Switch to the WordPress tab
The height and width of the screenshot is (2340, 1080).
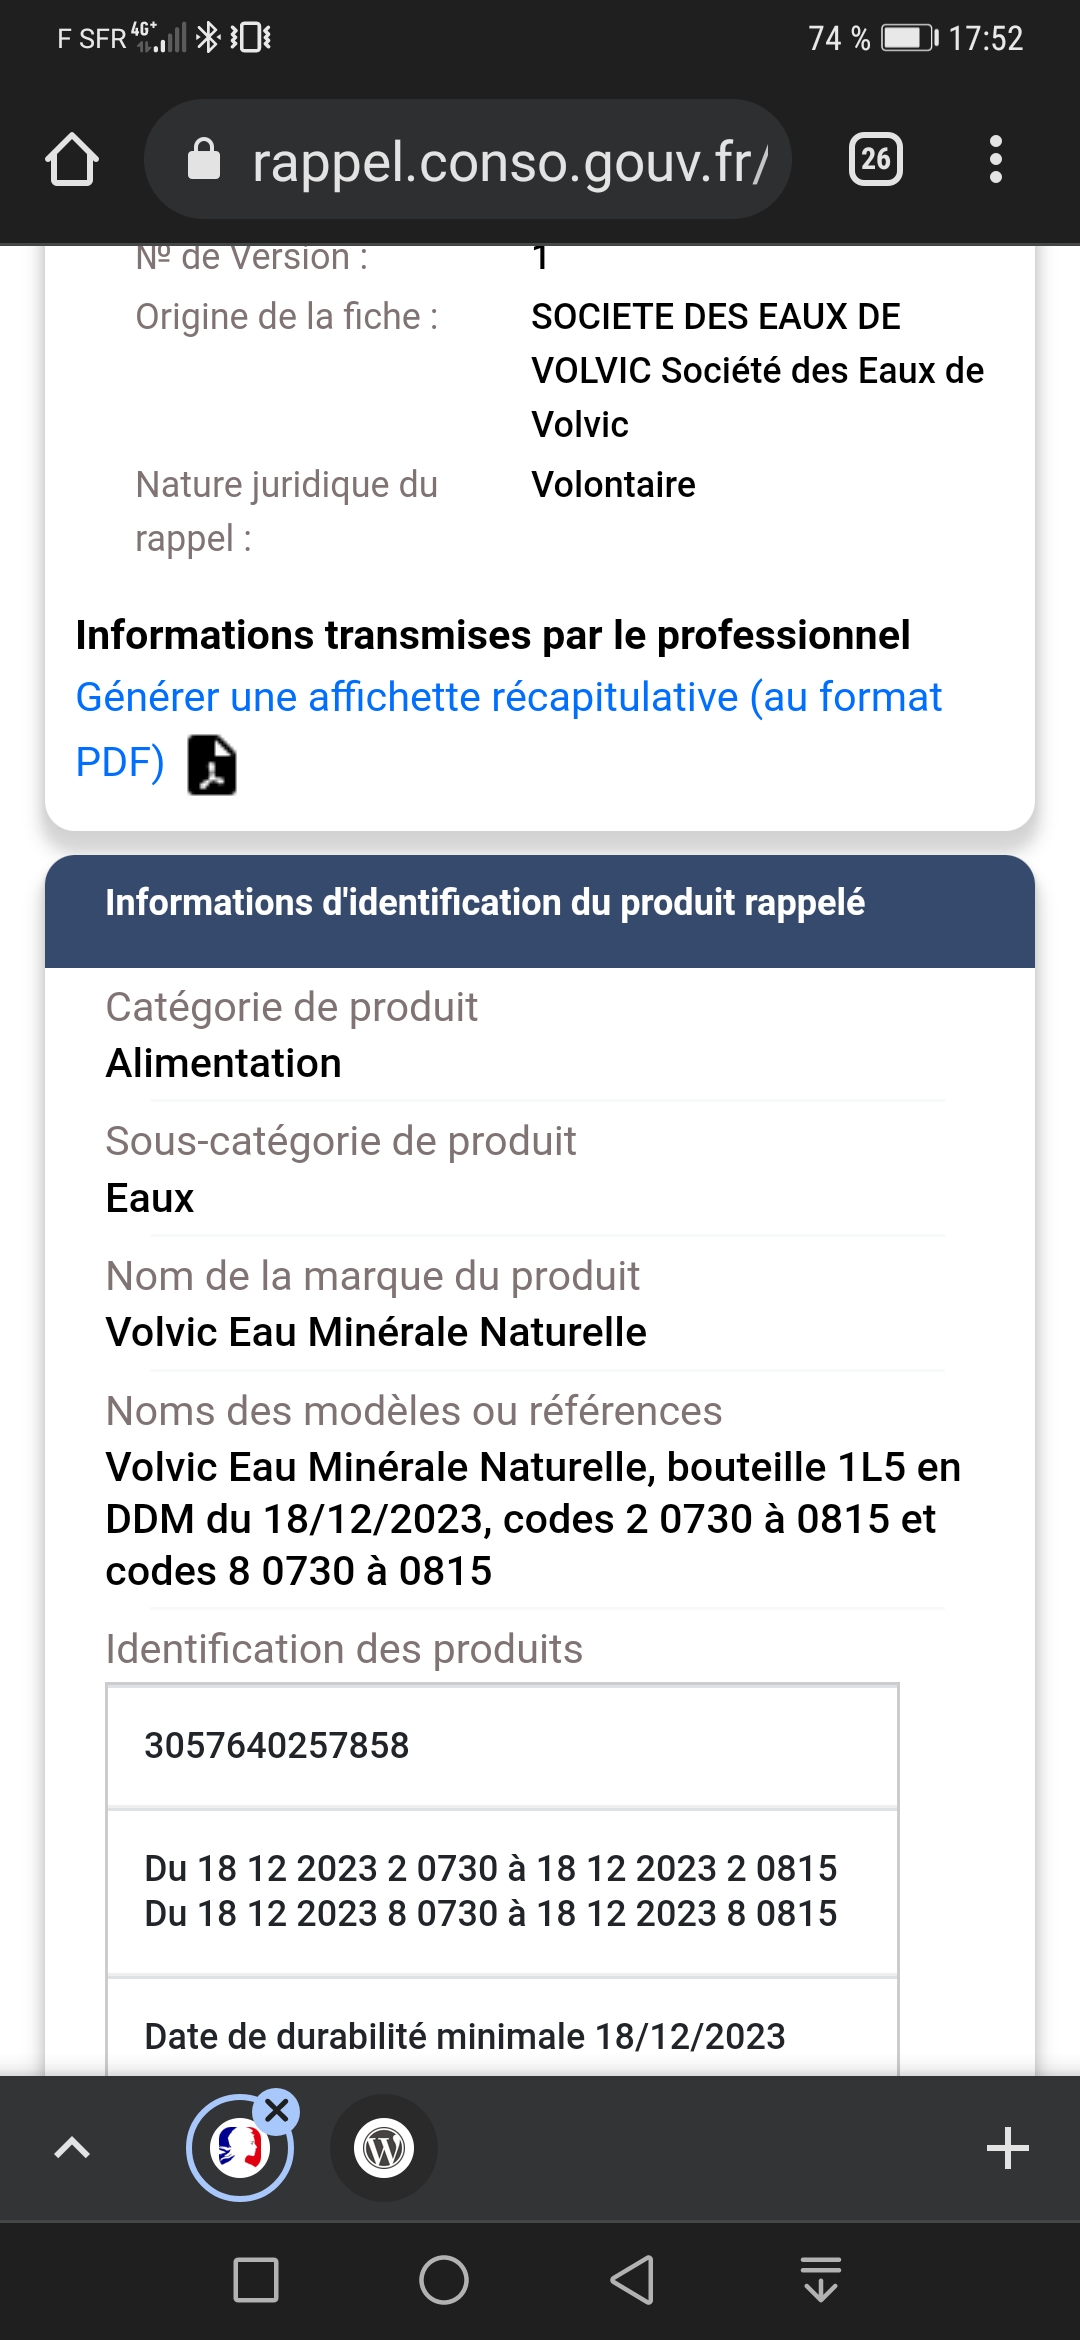pyautogui.click(x=384, y=2148)
